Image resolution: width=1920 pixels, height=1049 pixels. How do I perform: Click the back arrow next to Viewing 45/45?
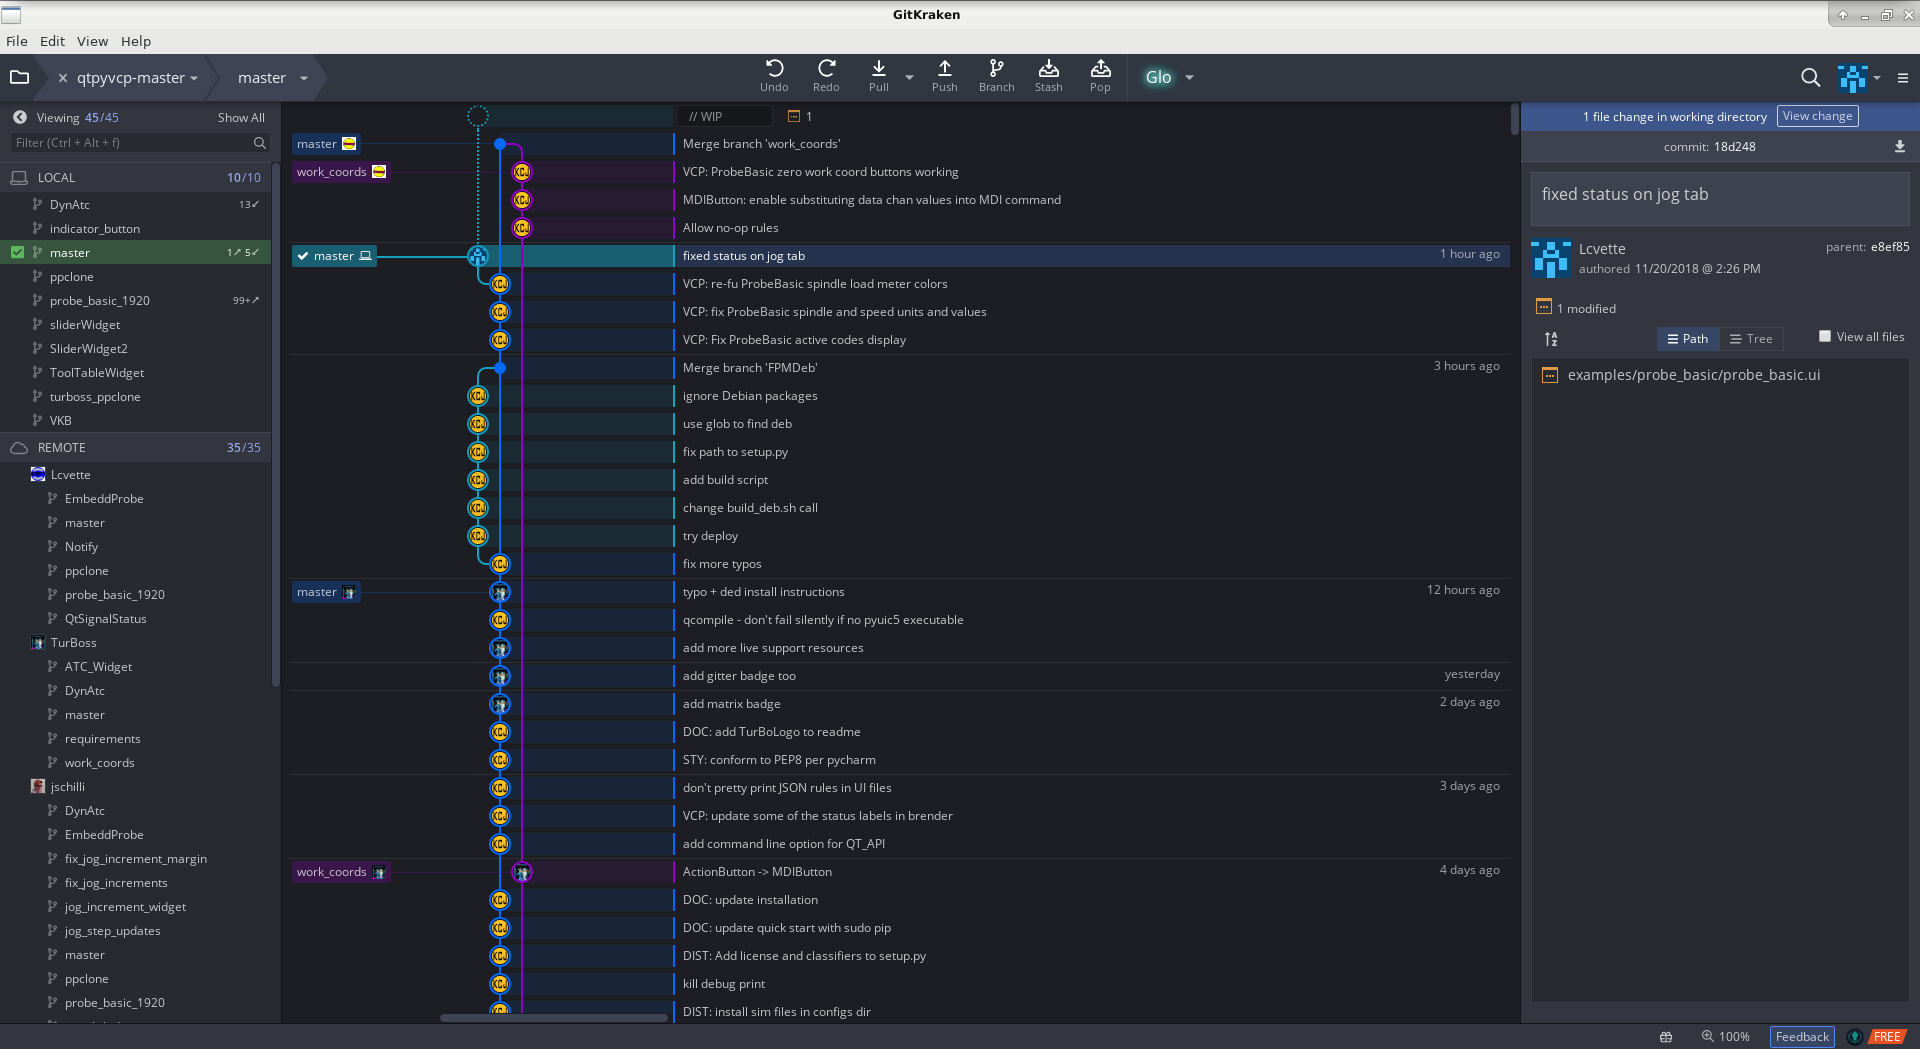coord(20,117)
